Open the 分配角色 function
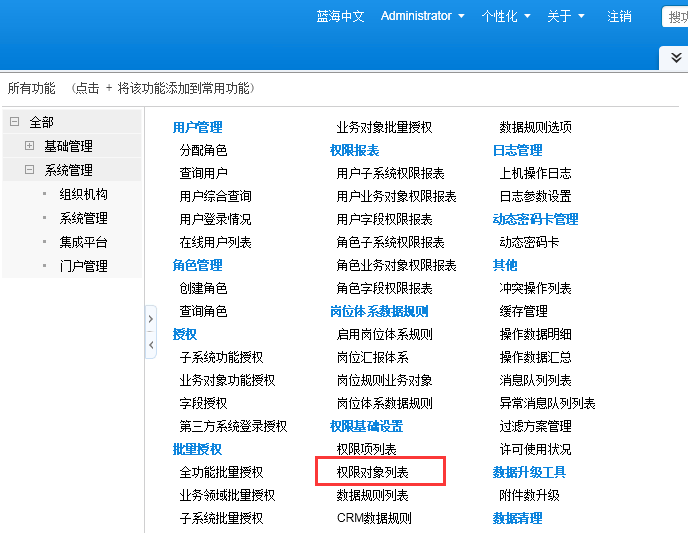 coord(203,150)
